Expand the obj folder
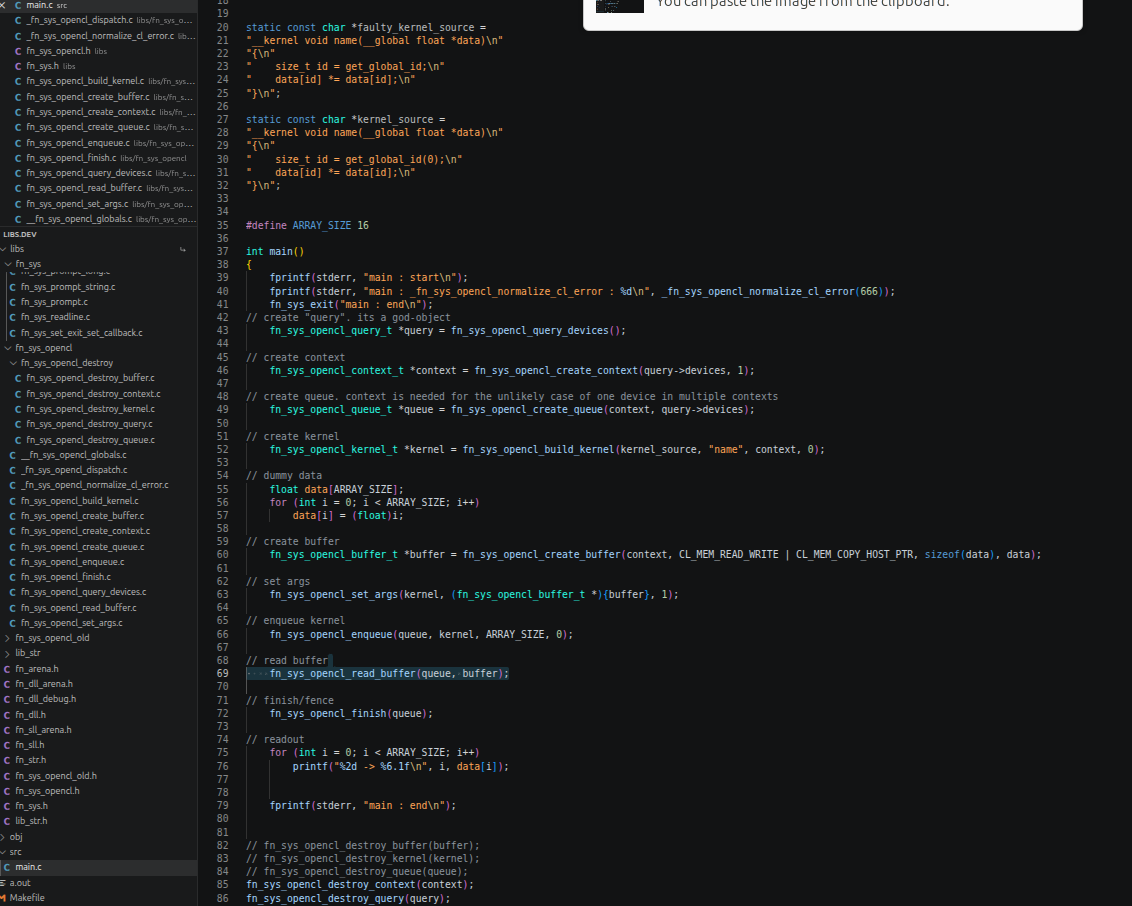Screen dimensions: 1132x906 pyautogui.click(x=12, y=837)
